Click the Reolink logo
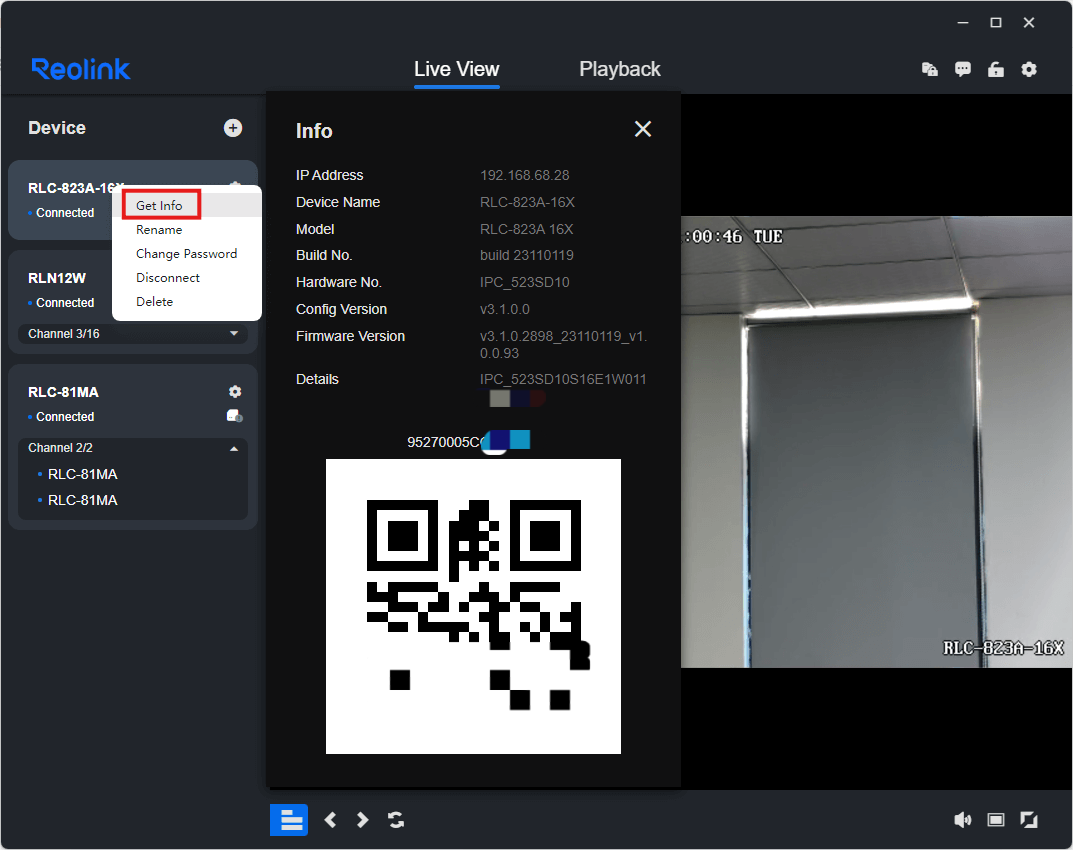Image resolution: width=1073 pixels, height=850 pixels. [x=81, y=69]
